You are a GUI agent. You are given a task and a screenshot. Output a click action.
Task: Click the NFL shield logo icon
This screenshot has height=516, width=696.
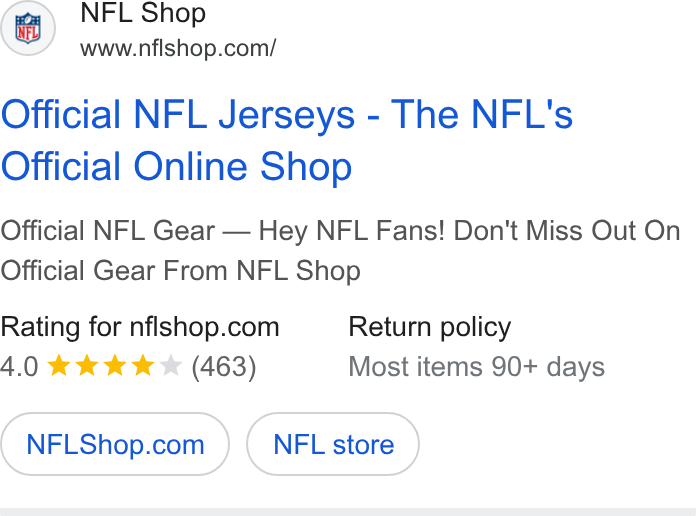point(28,28)
